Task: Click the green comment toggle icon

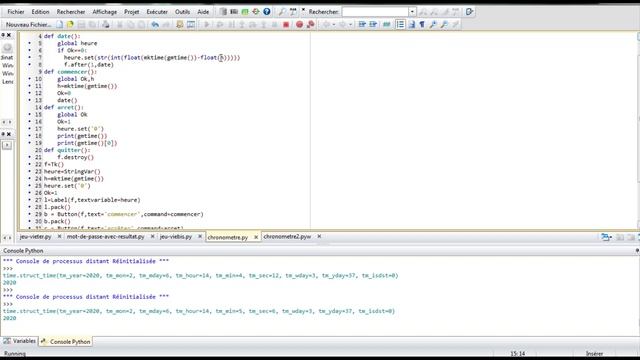Action: point(386,24)
